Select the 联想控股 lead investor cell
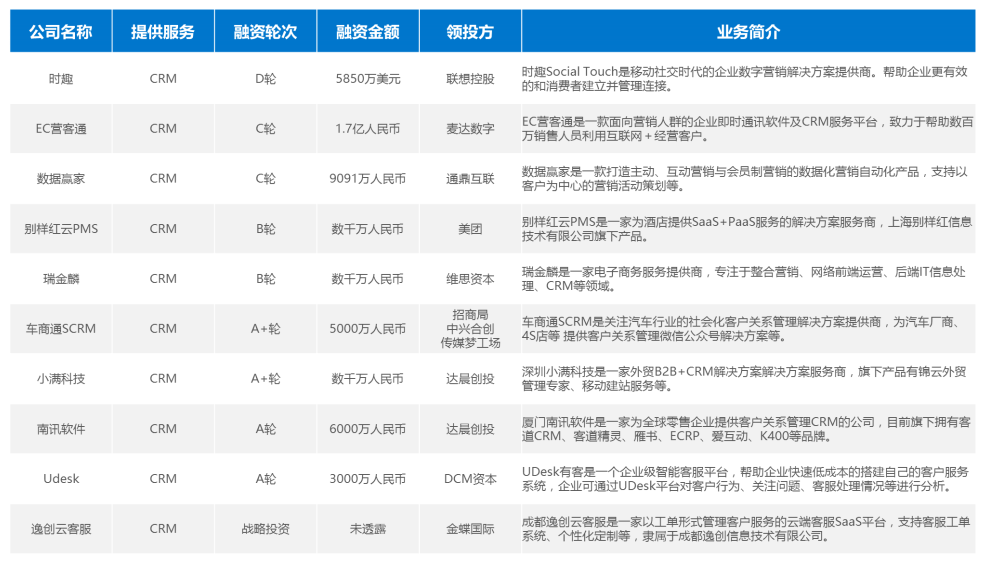The height and width of the screenshot is (562, 987). pyautogui.click(x=470, y=79)
